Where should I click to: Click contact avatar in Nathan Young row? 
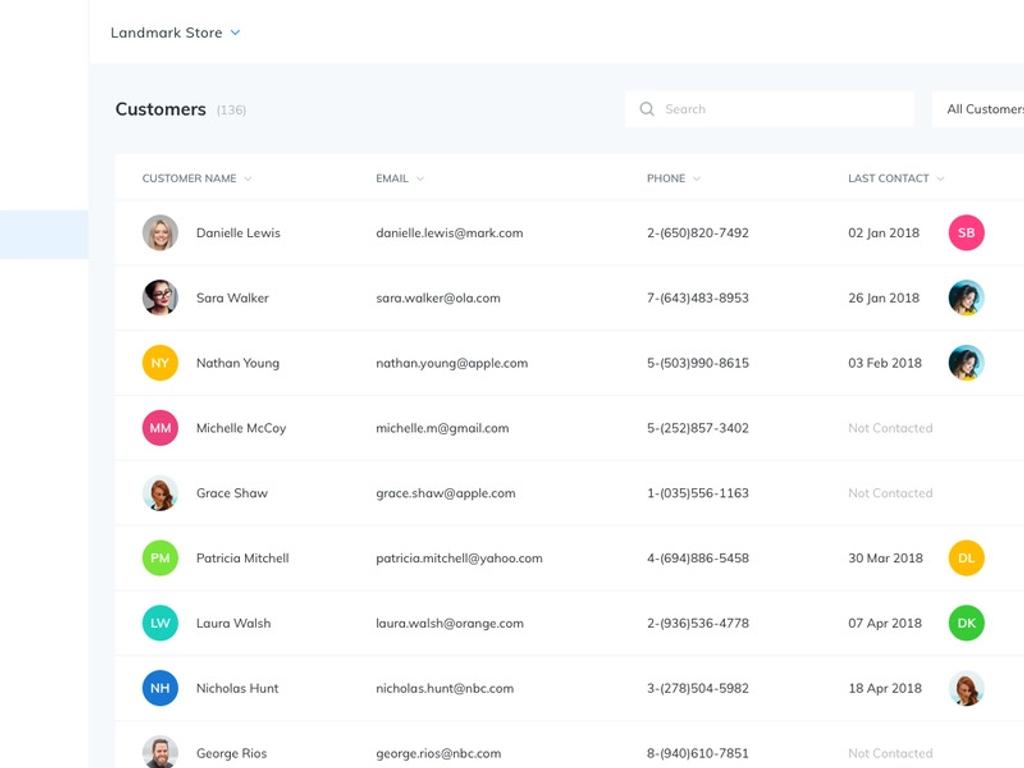(966, 362)
